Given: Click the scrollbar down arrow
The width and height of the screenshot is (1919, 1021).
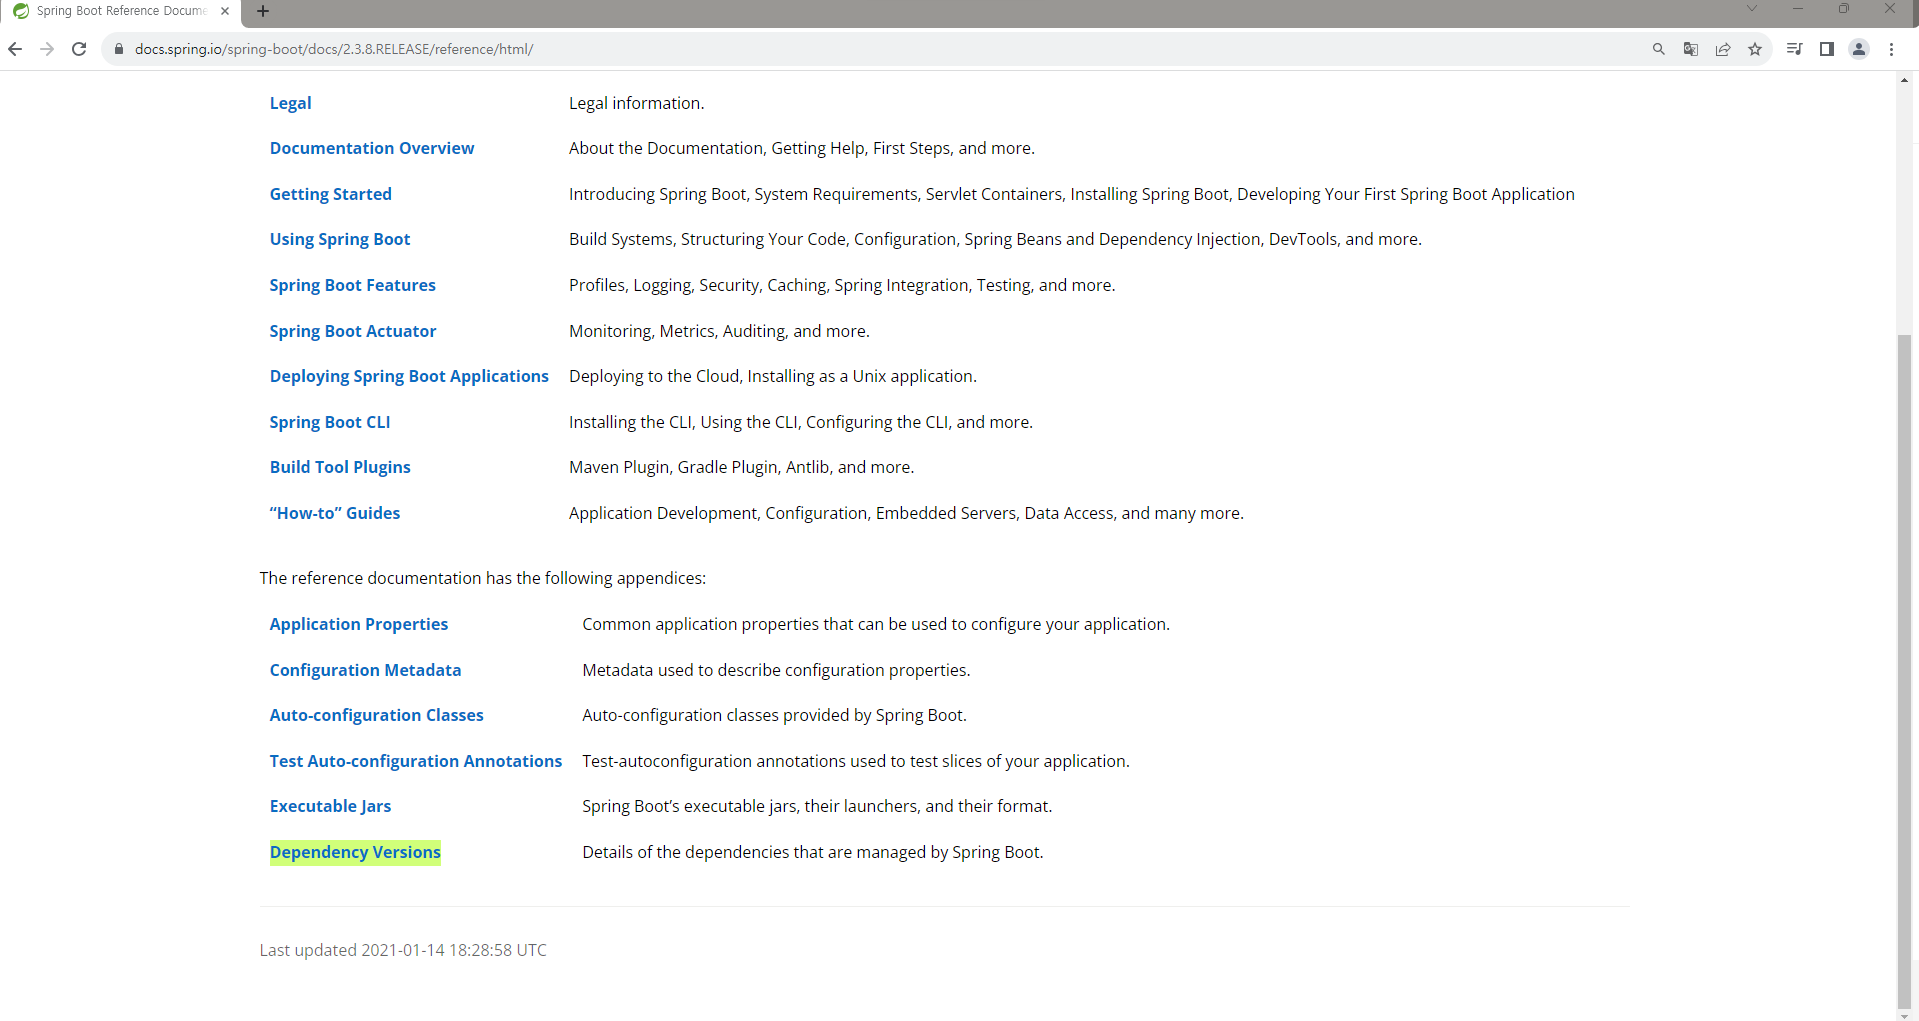Looking at the screenshot, I should tap(1904, 1015).
